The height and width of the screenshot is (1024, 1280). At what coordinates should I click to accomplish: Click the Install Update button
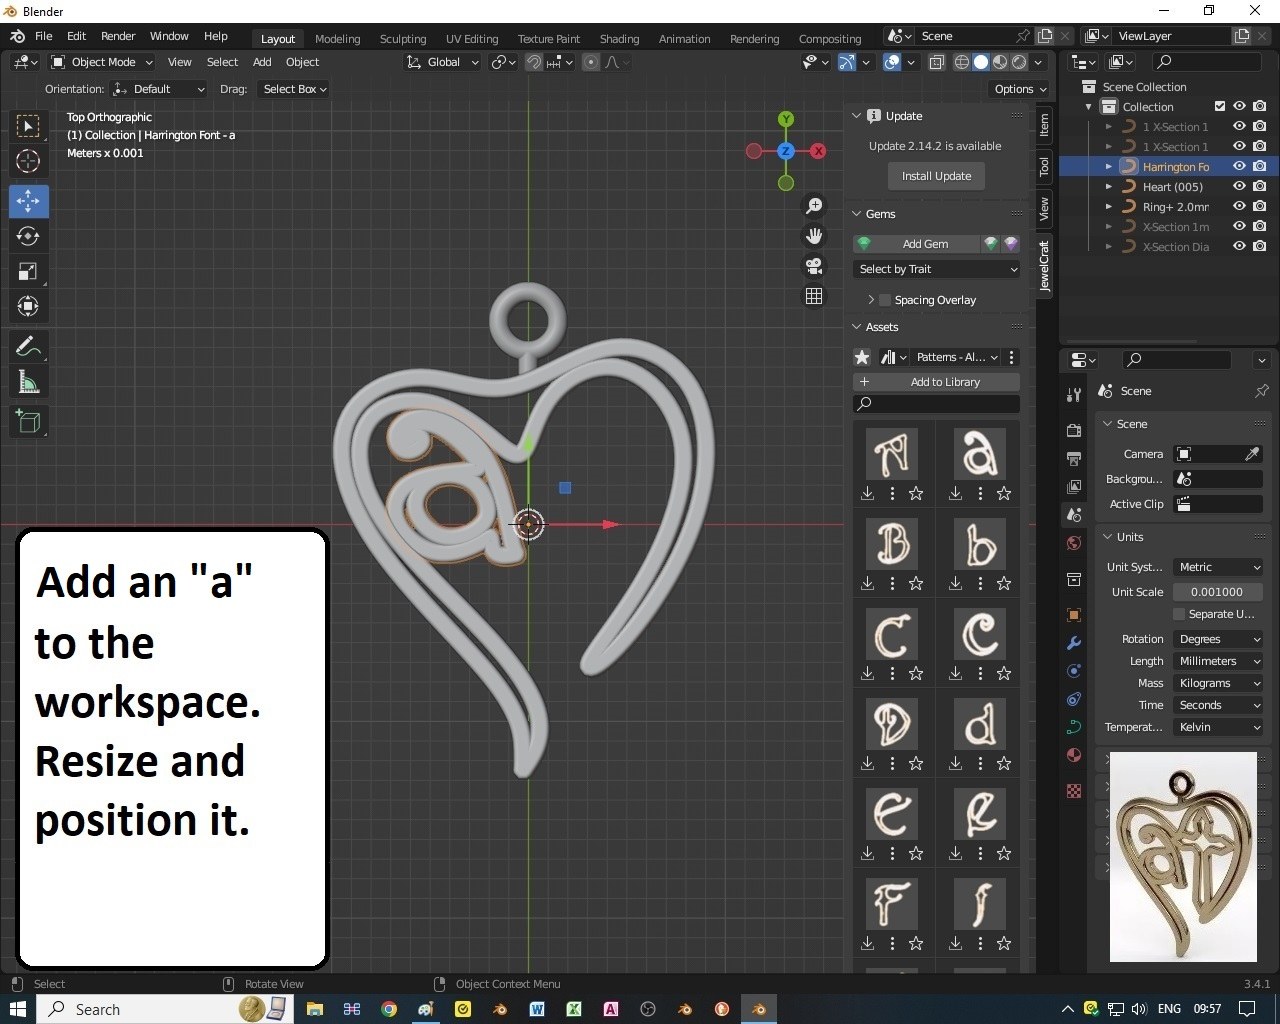(936, 176)
